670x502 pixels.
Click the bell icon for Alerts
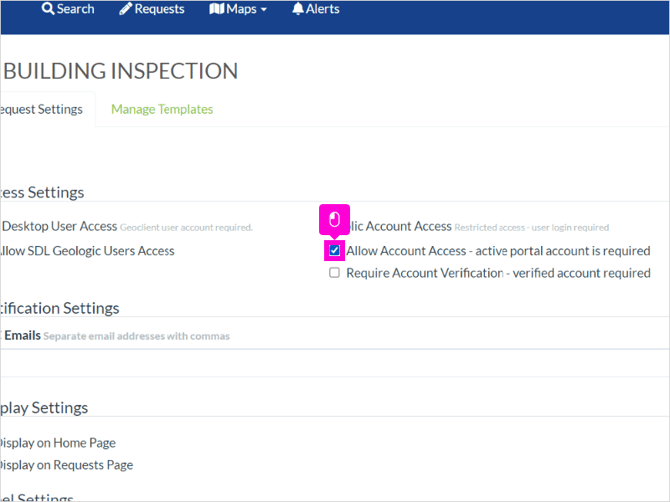point(298,9)
